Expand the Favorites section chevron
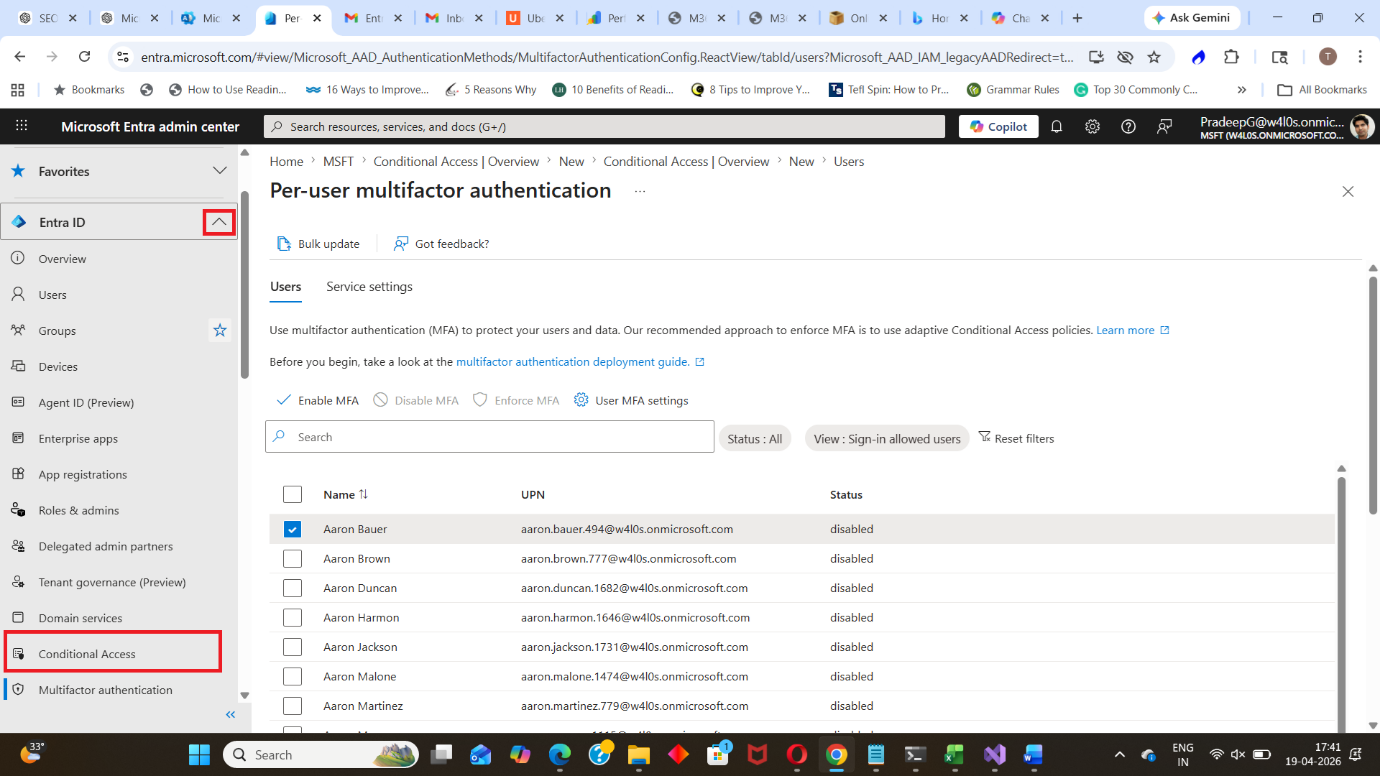 click(x=219, y=171)
